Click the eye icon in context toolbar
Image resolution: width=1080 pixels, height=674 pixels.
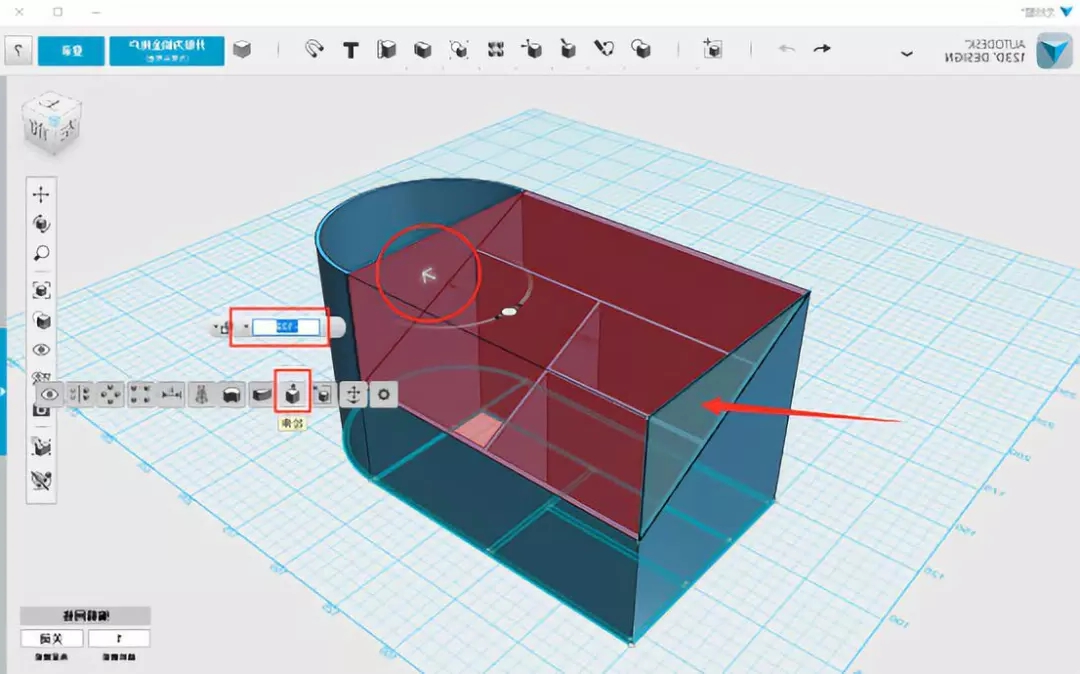50,394
